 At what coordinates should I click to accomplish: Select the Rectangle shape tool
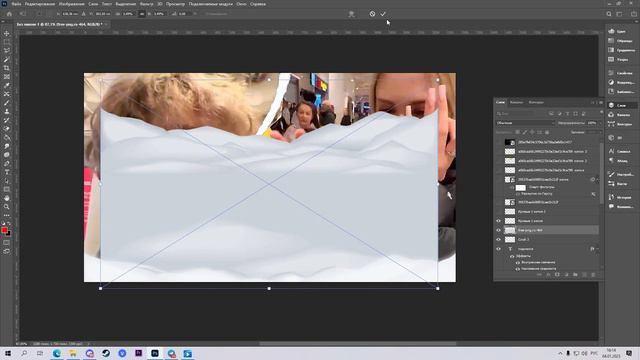(x=7, y=189)
